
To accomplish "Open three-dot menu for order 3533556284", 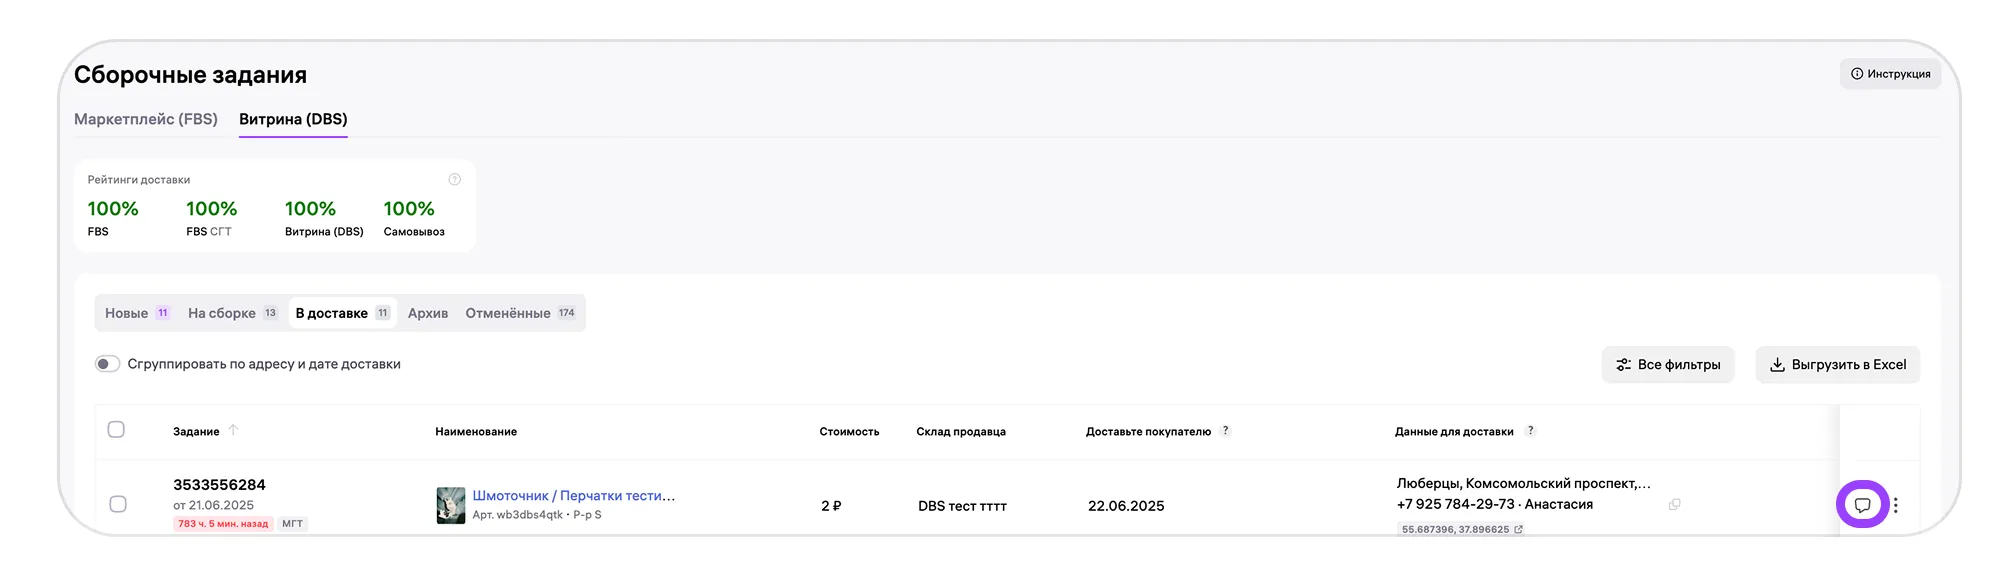I will click(x=1895, y=505).
